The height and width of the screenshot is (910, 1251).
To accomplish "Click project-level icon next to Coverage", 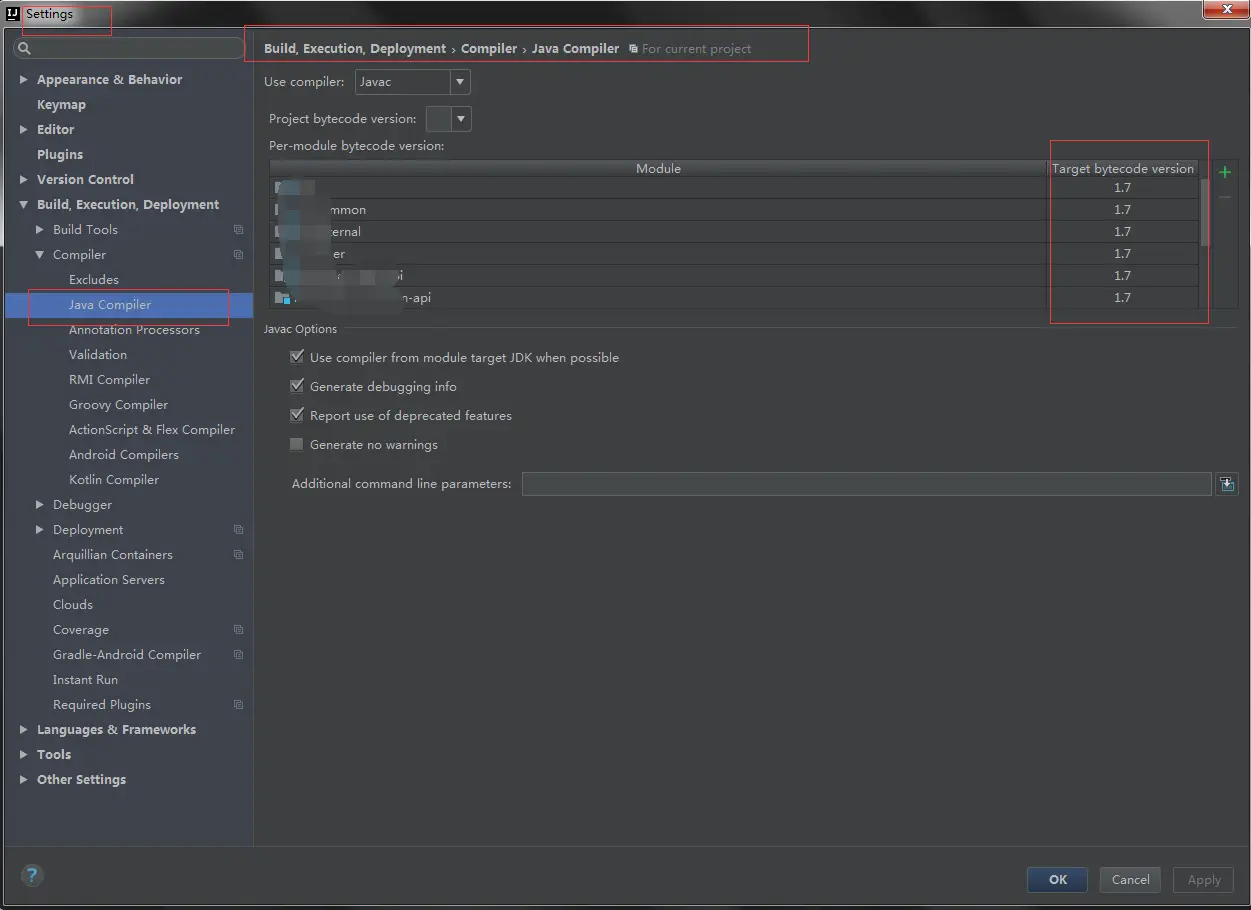I will tap(238, 630).
